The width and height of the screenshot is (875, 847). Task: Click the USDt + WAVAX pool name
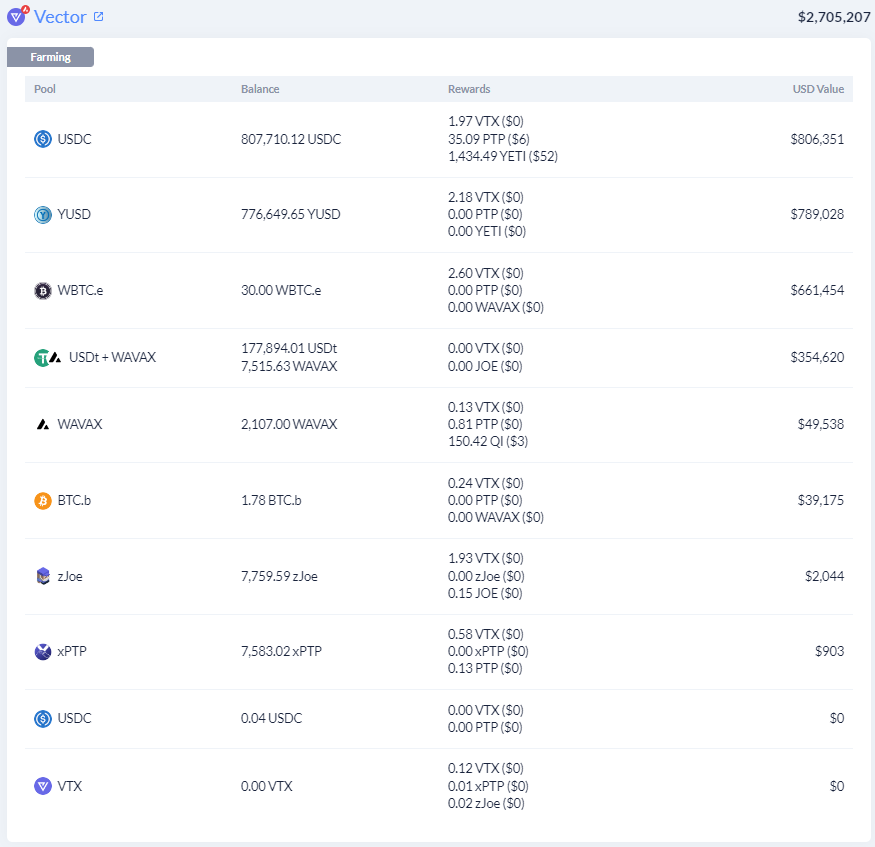coord(112,357)
